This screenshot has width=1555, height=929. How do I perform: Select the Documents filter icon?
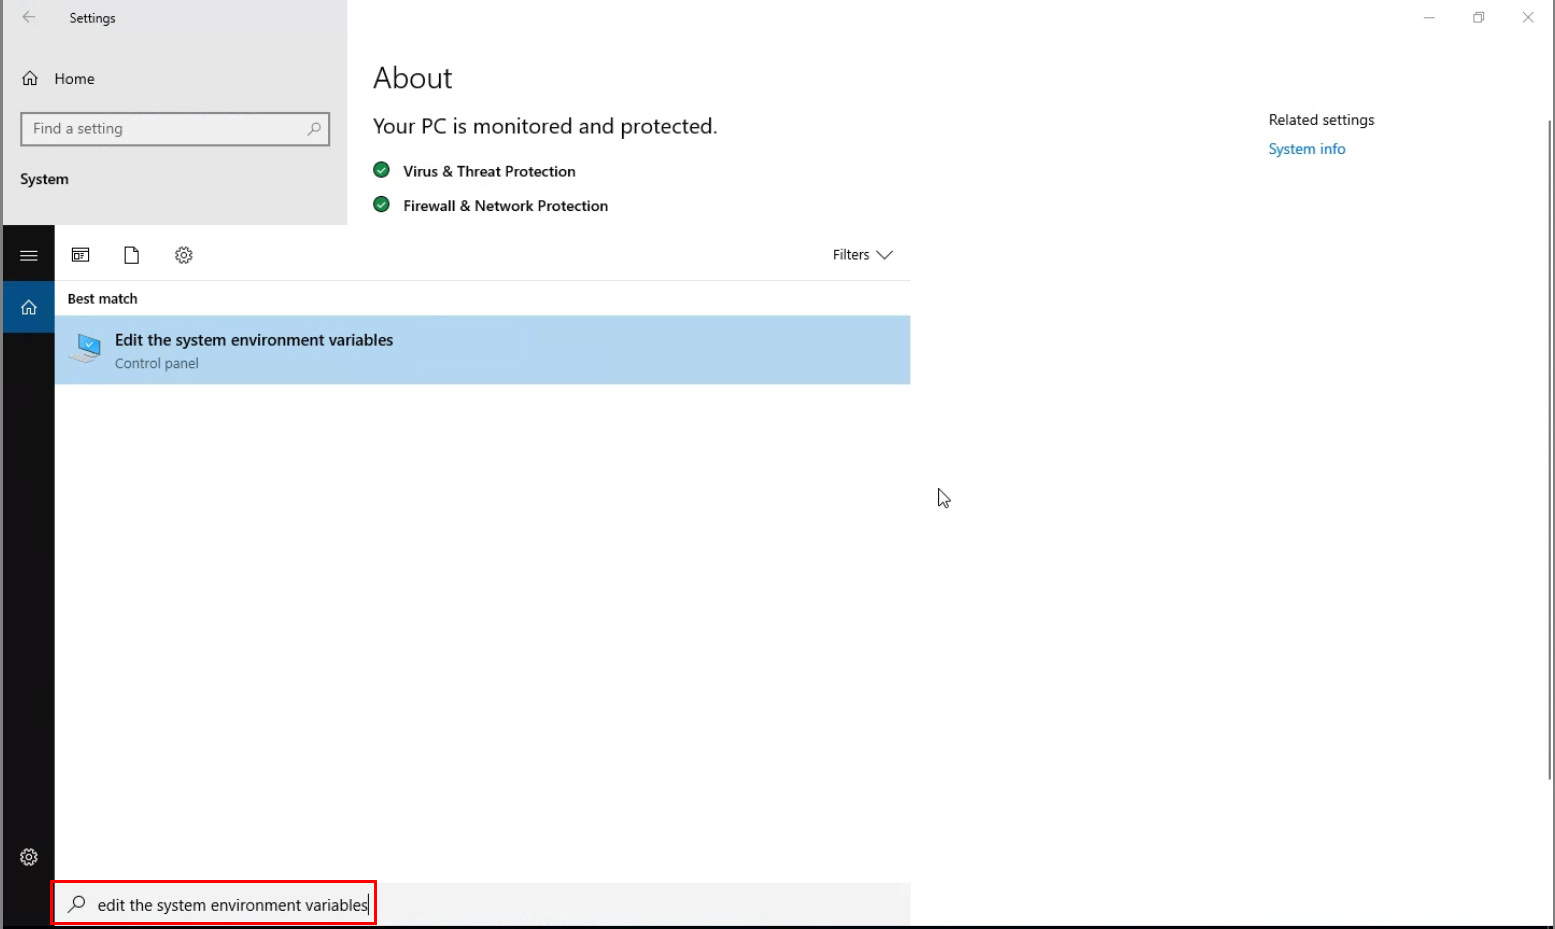pyautogui.click(x=131, y=255)
